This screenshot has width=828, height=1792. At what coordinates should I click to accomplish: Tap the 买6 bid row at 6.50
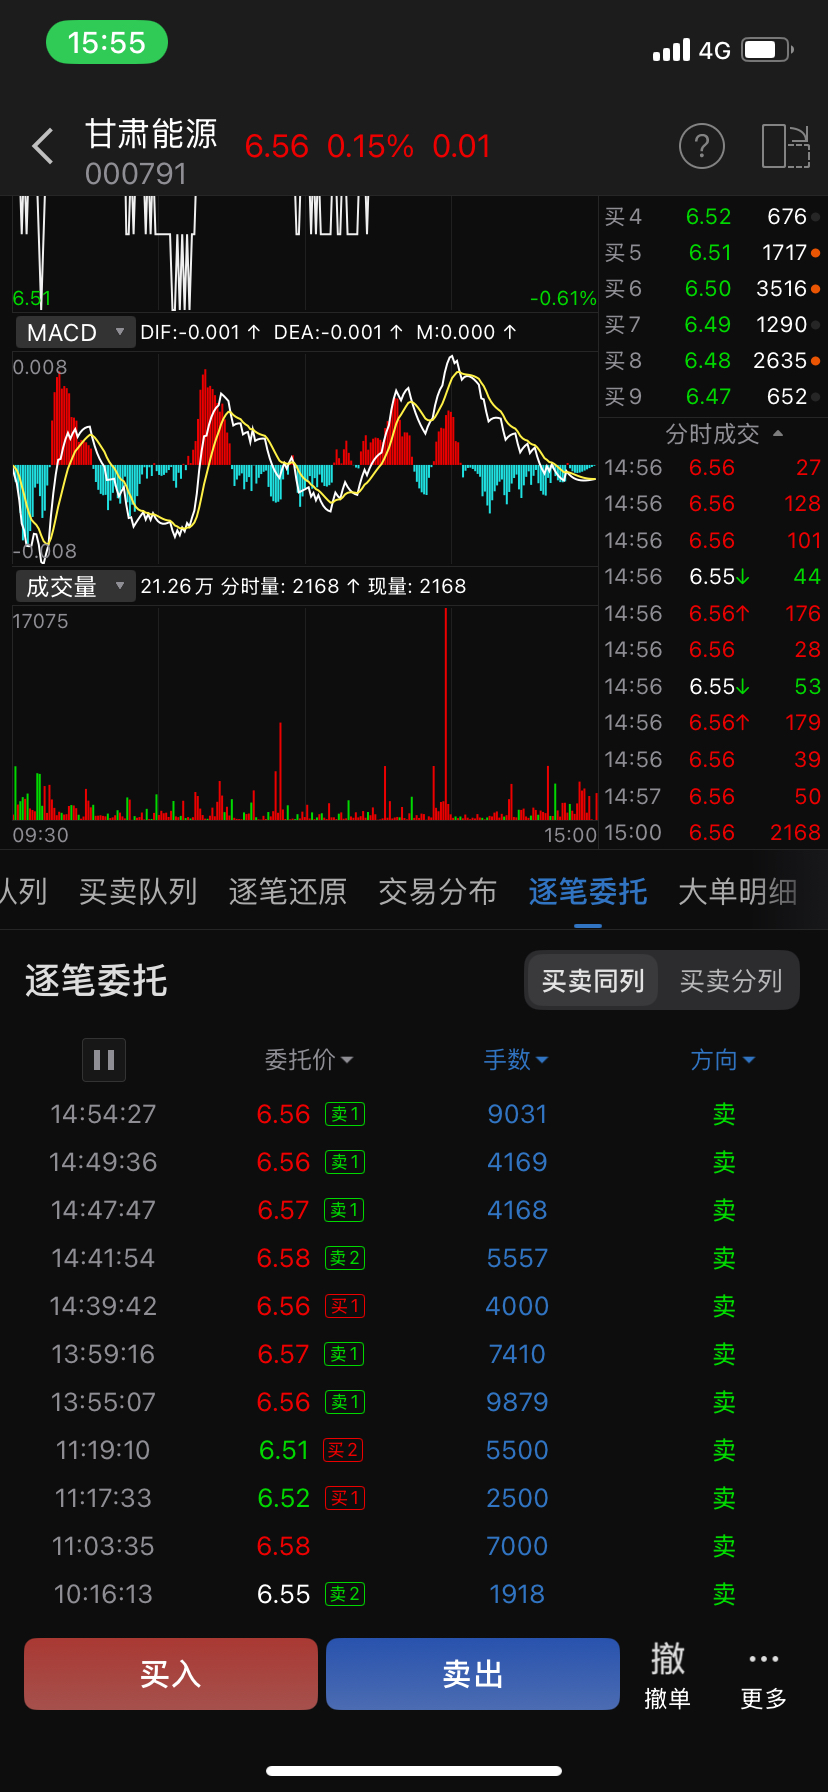(x=713, y=289)
